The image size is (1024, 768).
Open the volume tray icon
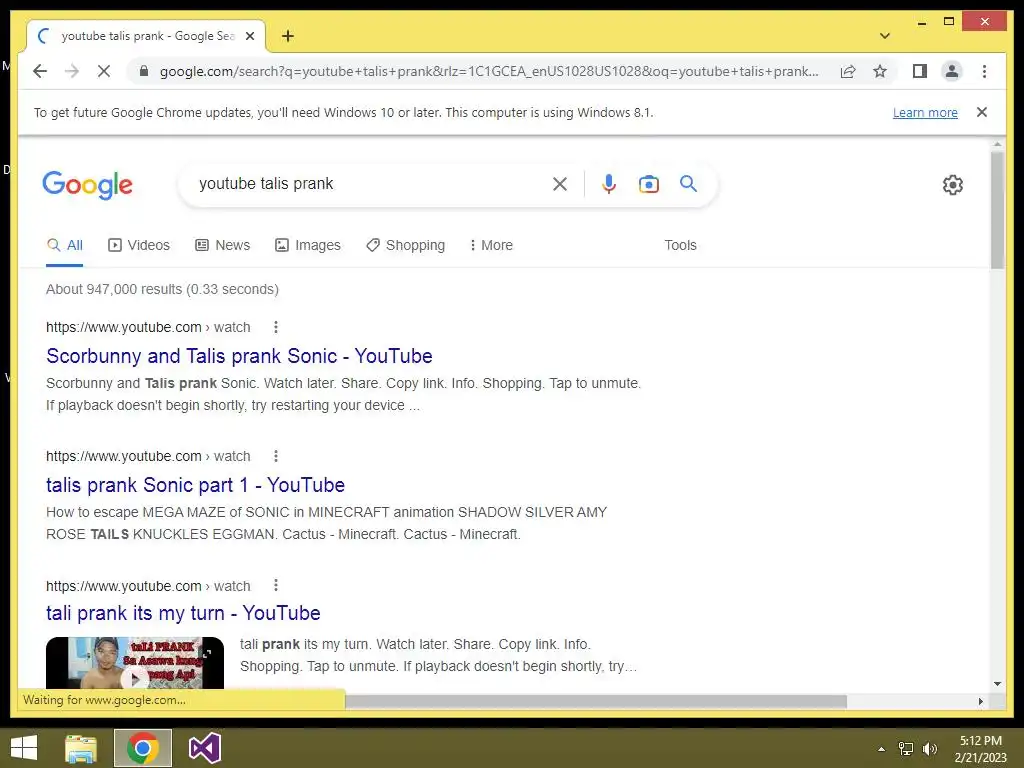coord(929,749)
